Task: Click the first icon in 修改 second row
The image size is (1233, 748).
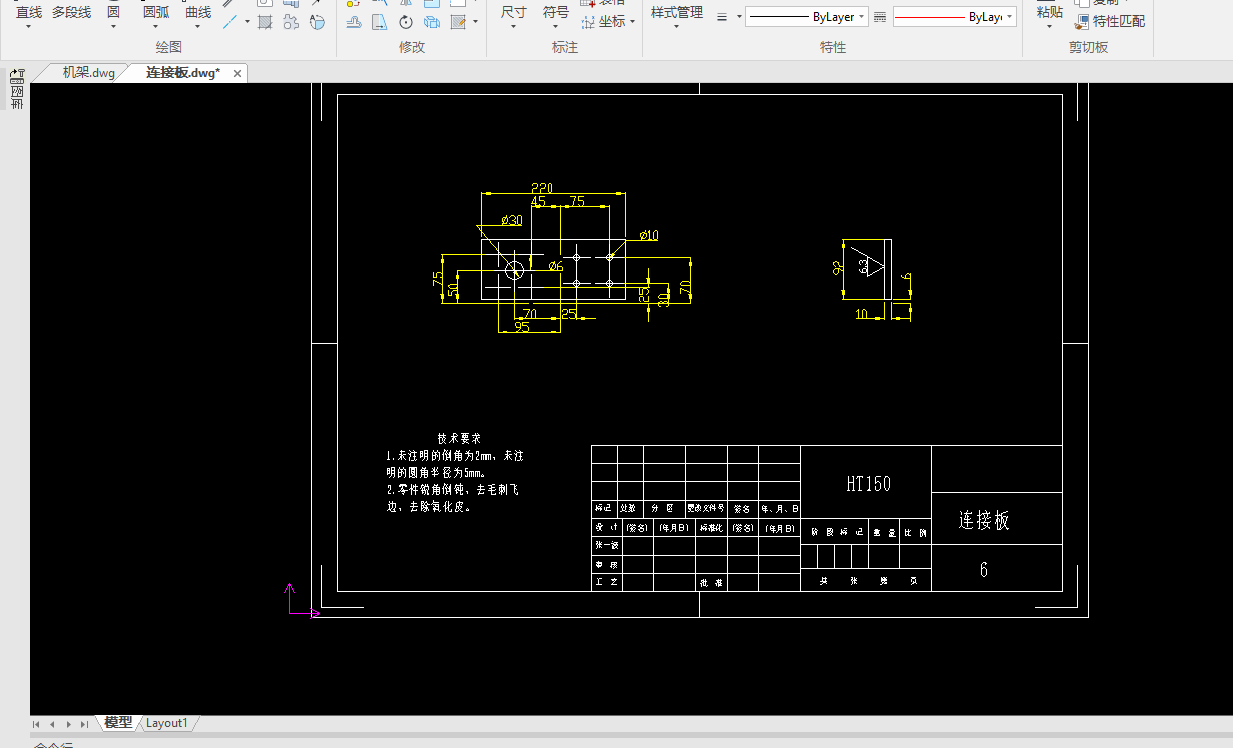Action: tap(354, 21)
